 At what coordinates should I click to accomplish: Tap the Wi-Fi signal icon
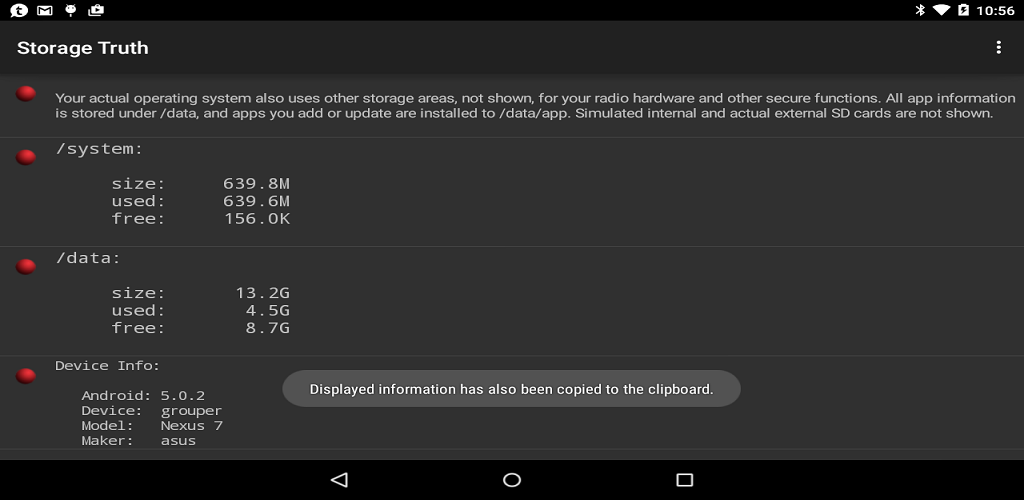pos(941,10)
